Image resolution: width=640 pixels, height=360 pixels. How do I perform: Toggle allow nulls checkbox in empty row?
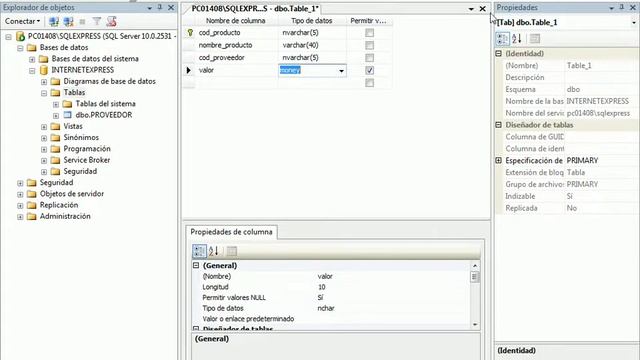[x=369, y=83]
